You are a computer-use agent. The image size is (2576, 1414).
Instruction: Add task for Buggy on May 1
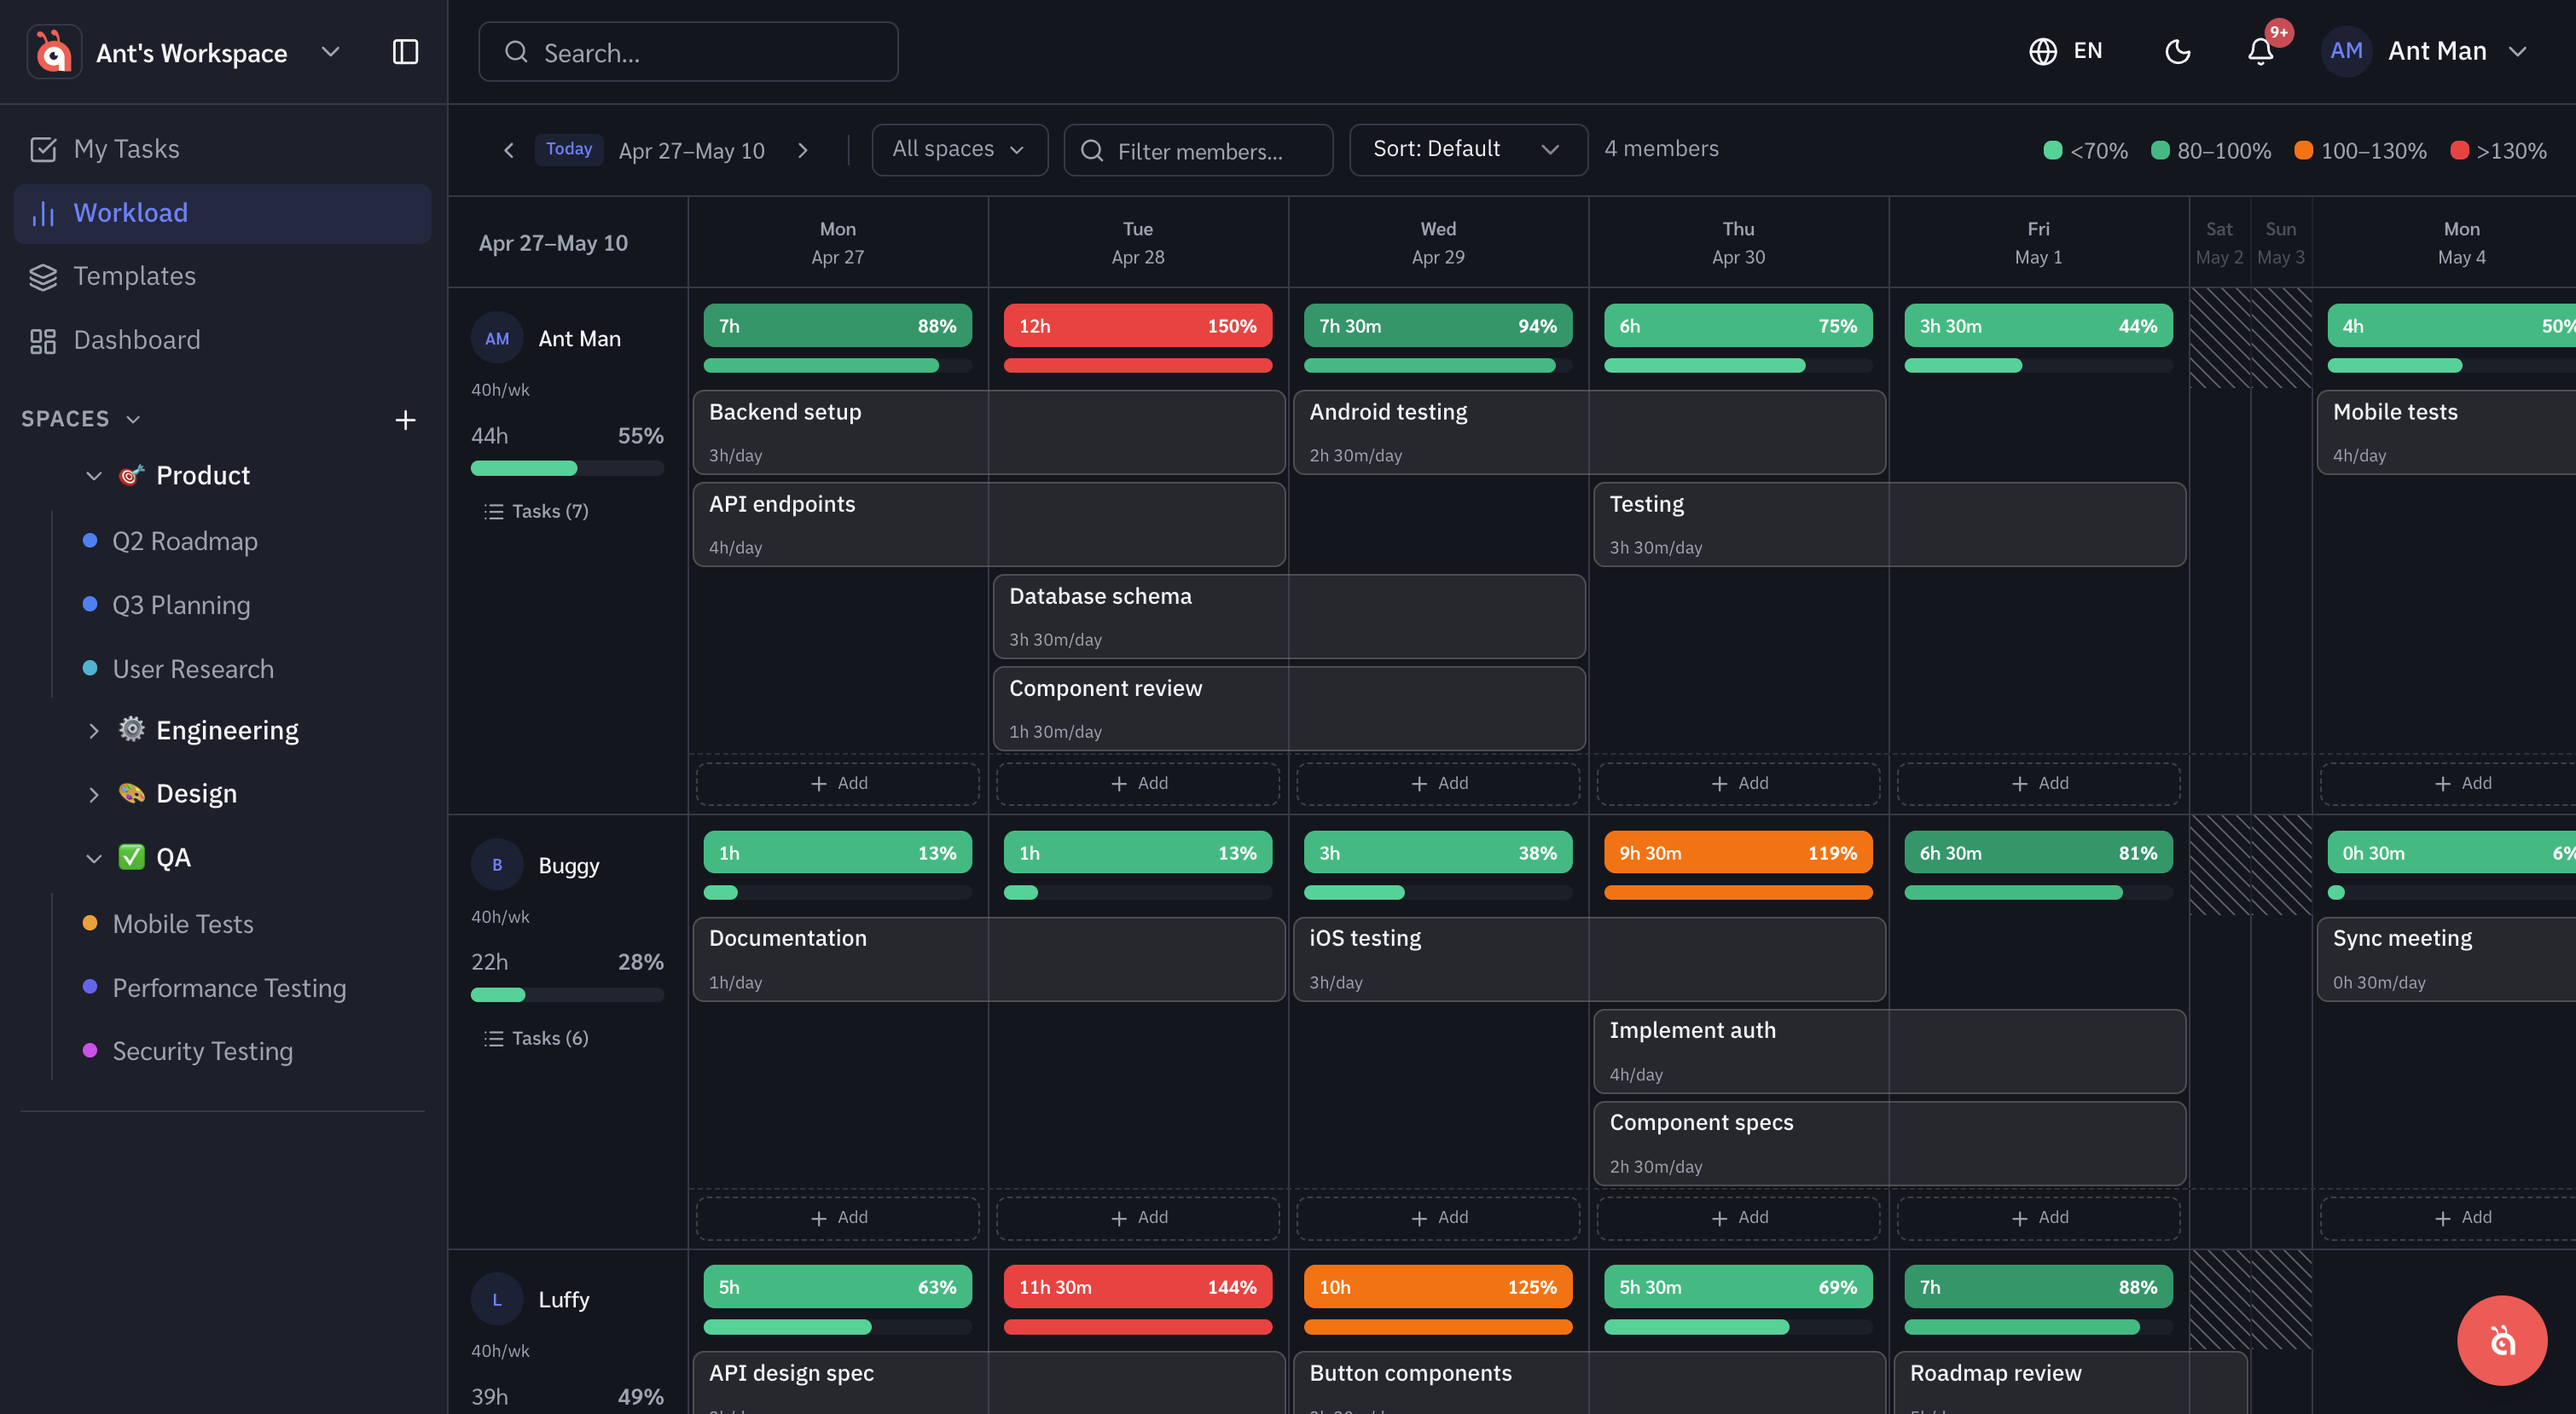click(2039, 1217)
